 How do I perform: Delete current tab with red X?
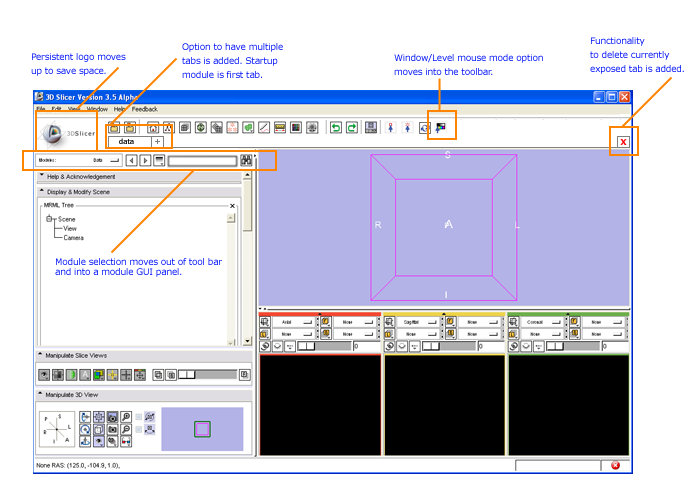coord(623,142)
